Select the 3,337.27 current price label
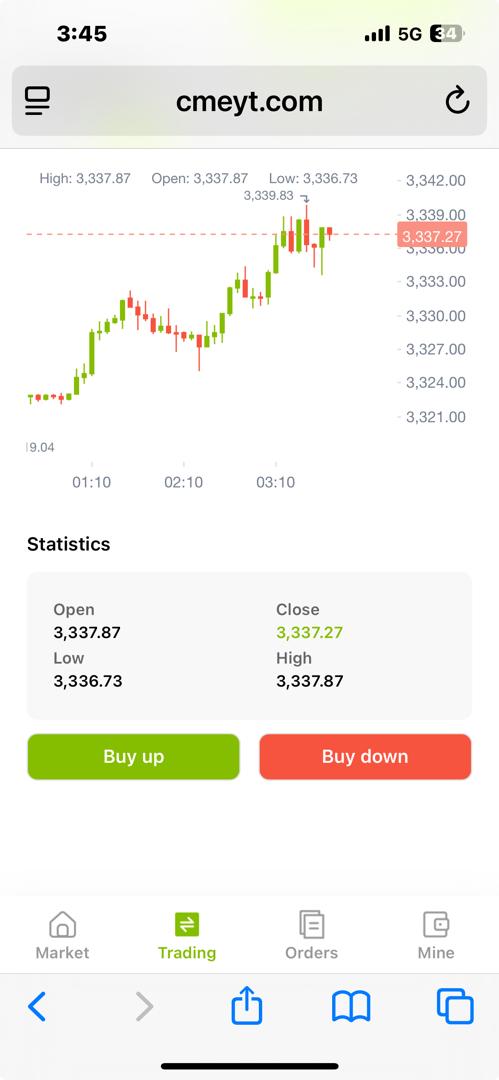The image size is (499, 1080). [x=432, y=236]
